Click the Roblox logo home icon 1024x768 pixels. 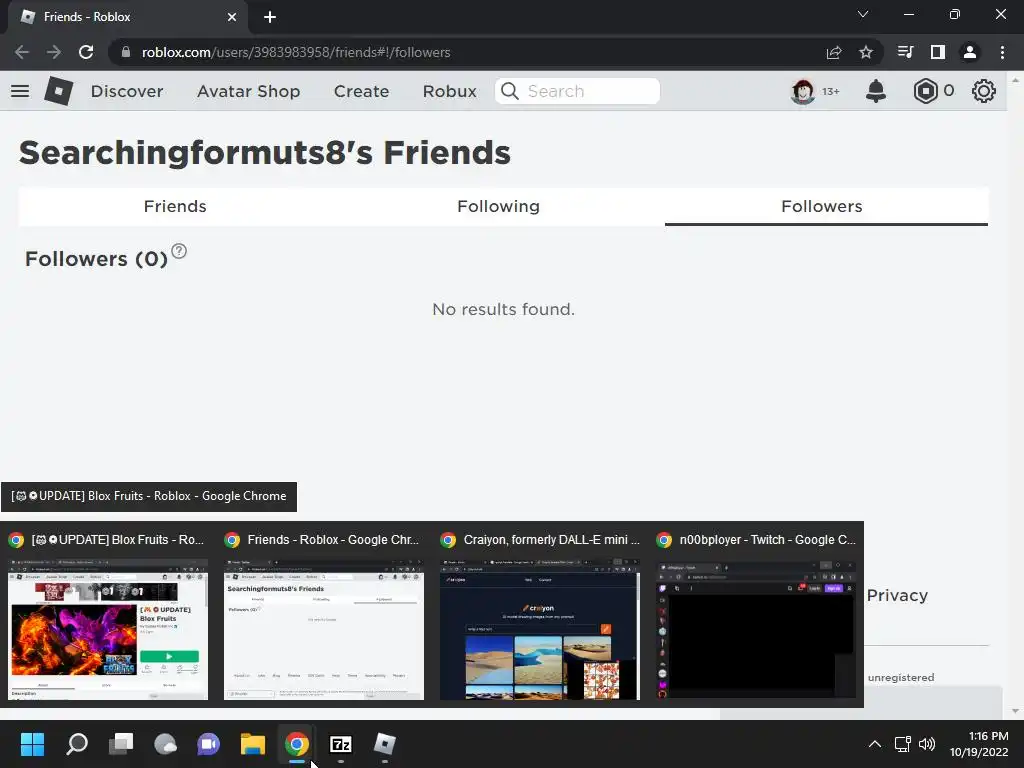[59, 91]
